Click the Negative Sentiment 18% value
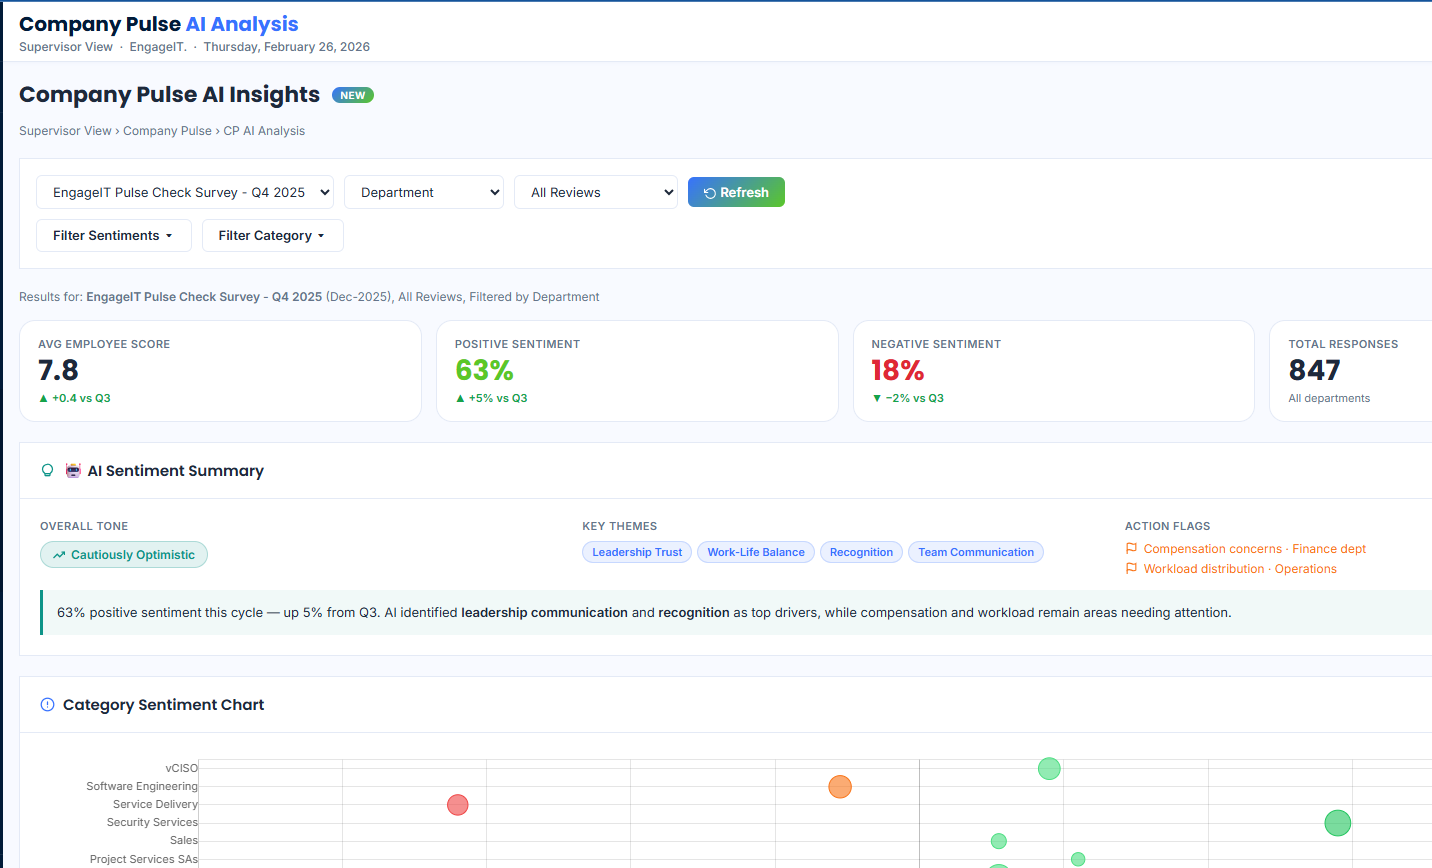Screen dimensions: 1432x868 (898, 371)
